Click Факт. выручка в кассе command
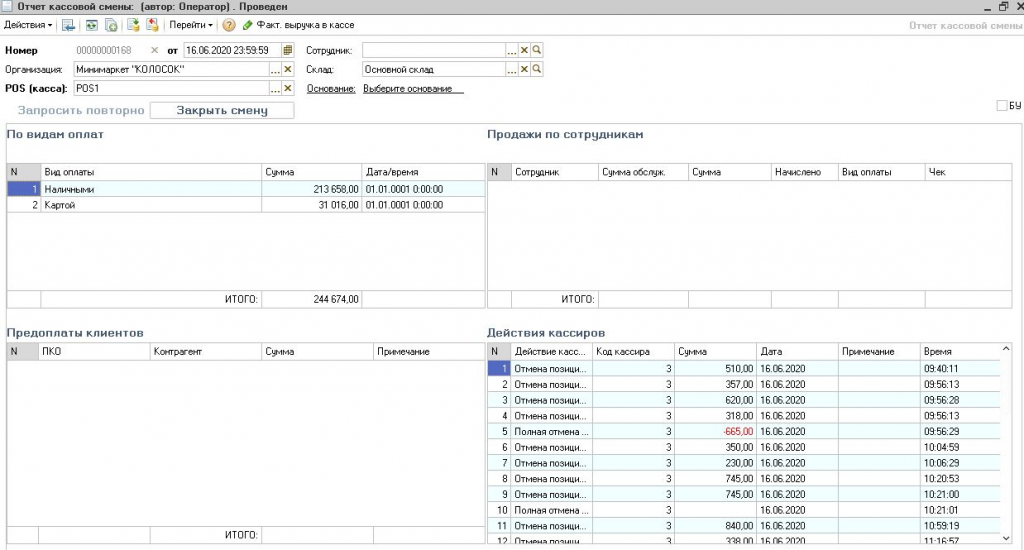1024x550 pixels. point(305,25)
